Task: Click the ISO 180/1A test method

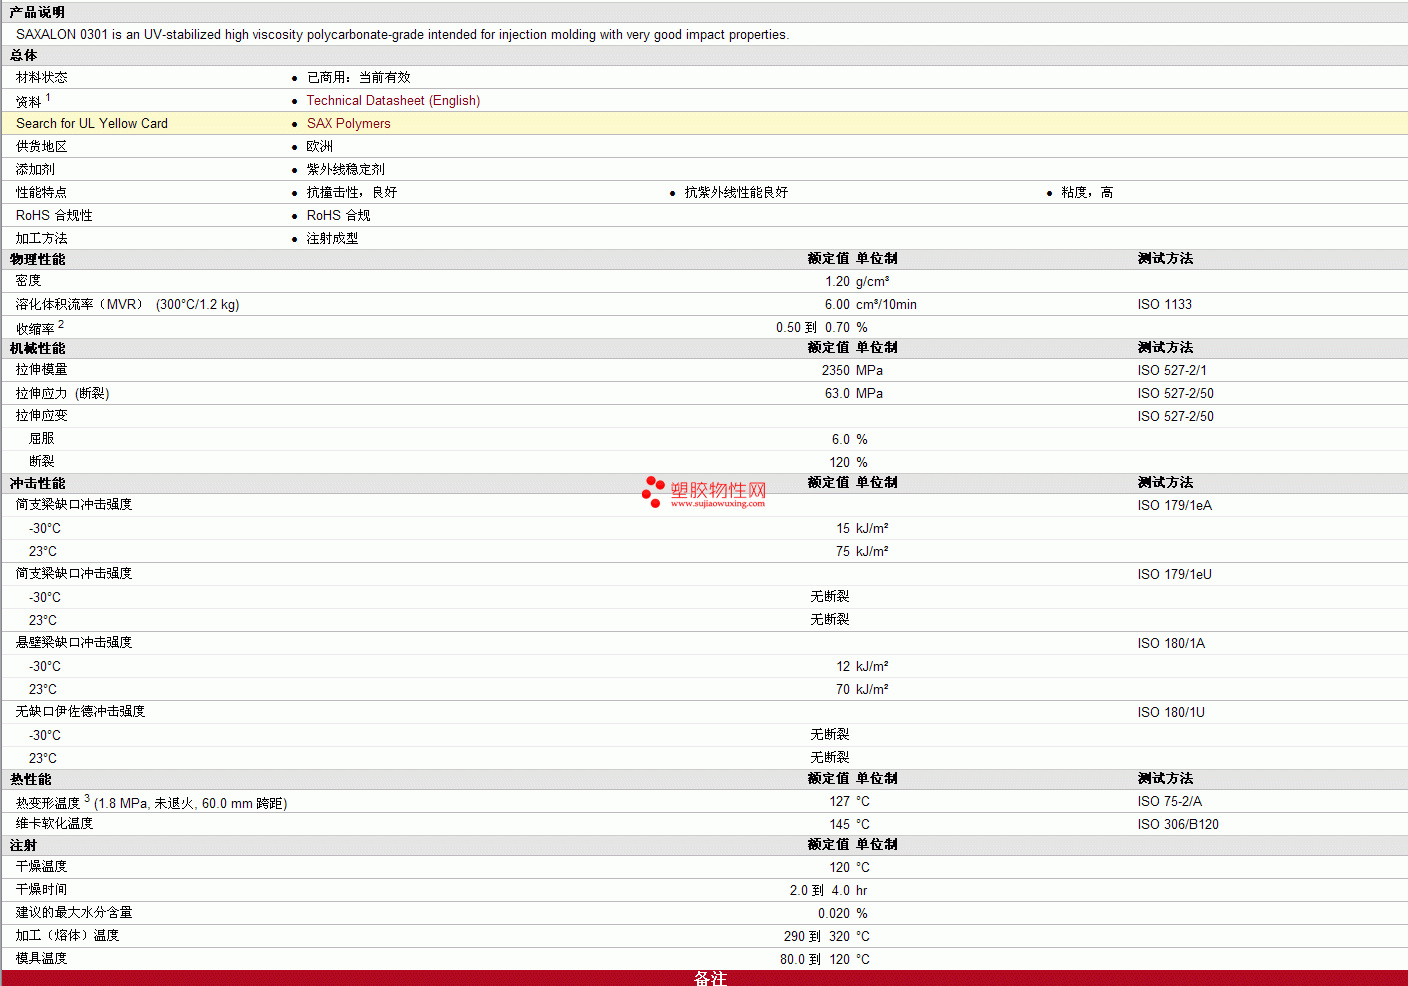Action: pos(1171,643)
